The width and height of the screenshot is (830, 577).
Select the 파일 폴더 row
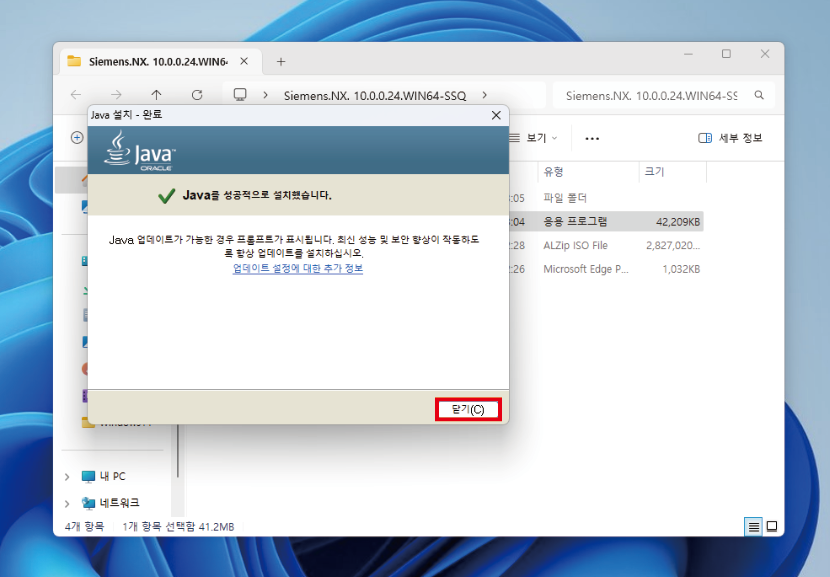pos(605,198)
